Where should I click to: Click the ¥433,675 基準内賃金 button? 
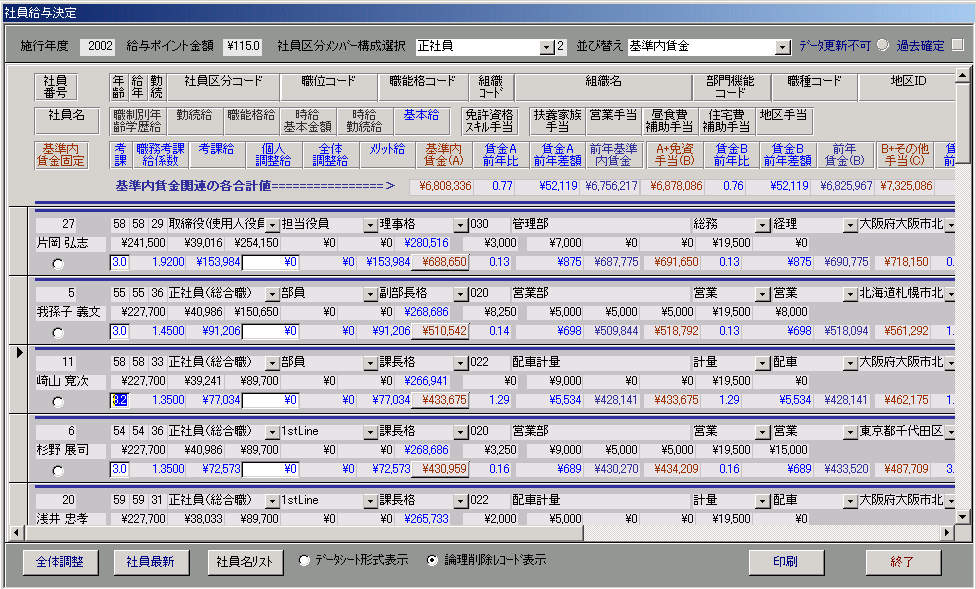click(x=440, y=400)
